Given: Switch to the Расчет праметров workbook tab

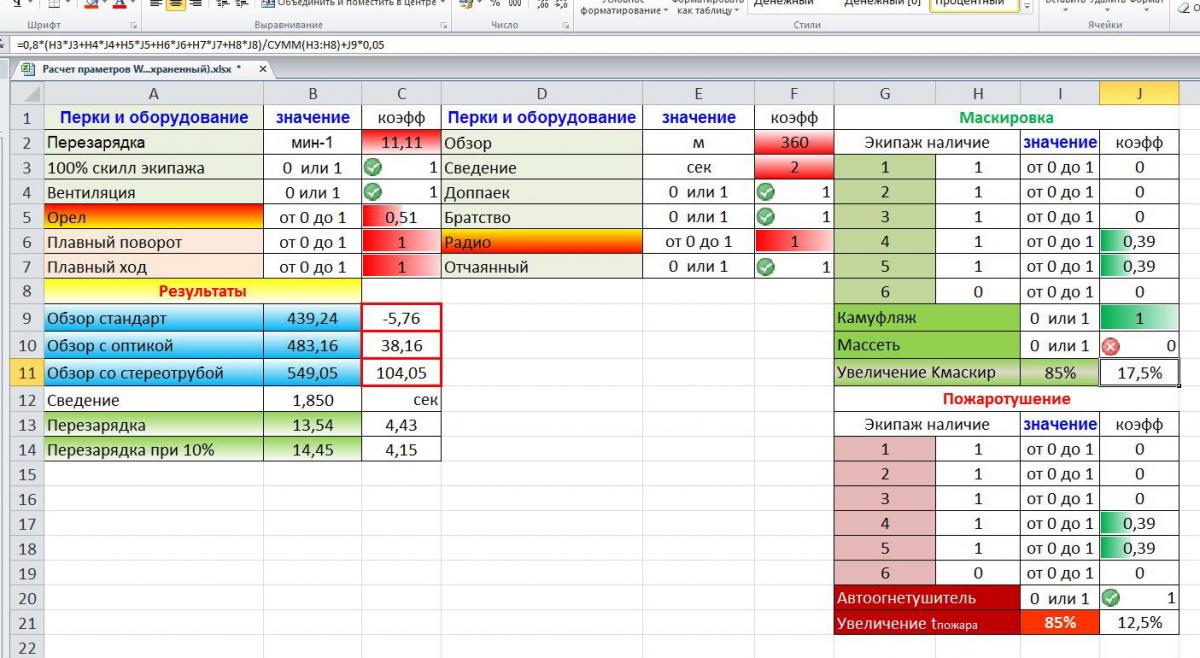Looking at the screenshot, I should click(142, 69).
